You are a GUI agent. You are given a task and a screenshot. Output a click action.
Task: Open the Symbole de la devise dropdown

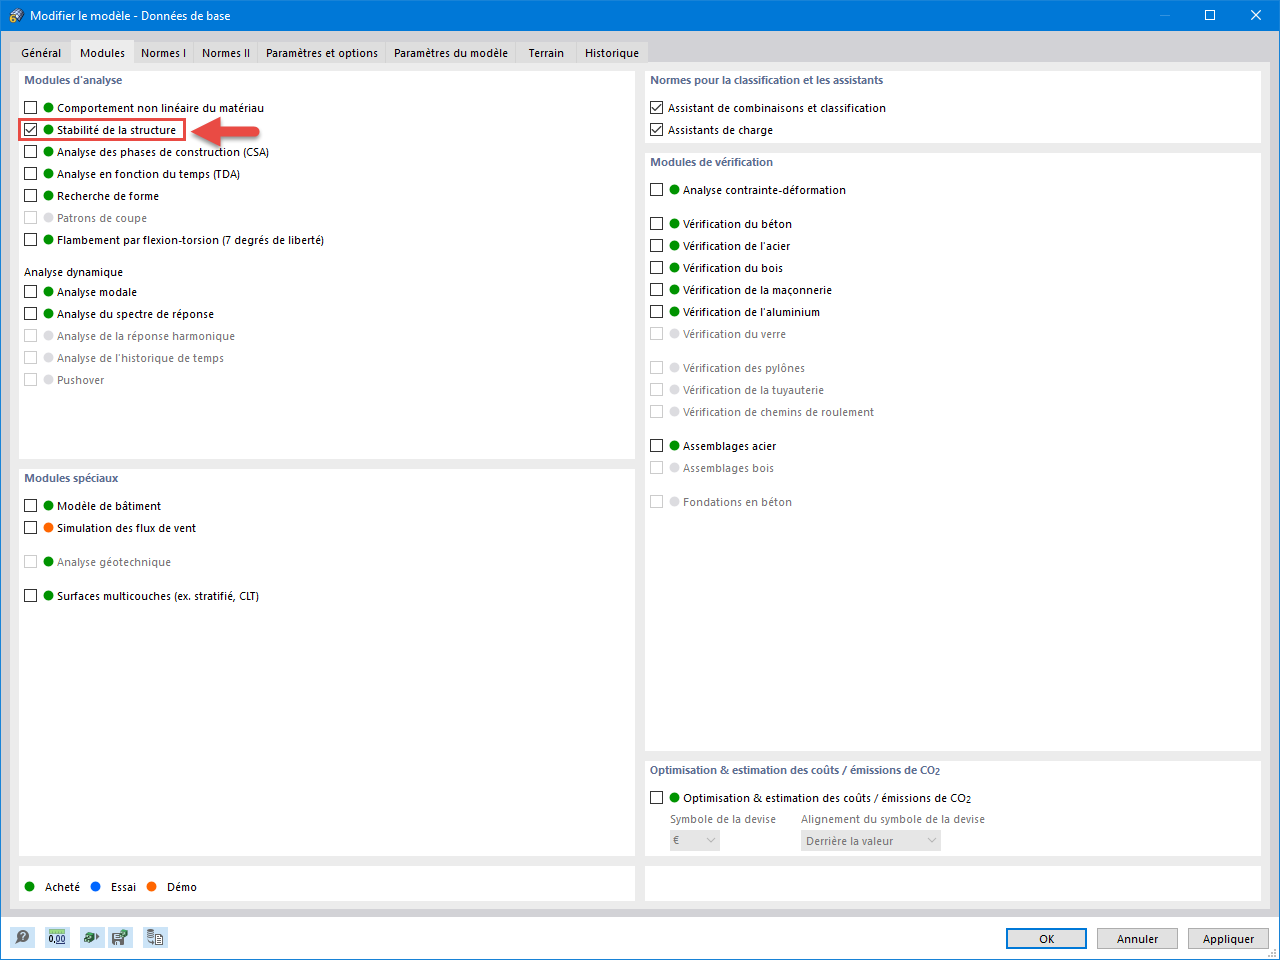point(695,841)
